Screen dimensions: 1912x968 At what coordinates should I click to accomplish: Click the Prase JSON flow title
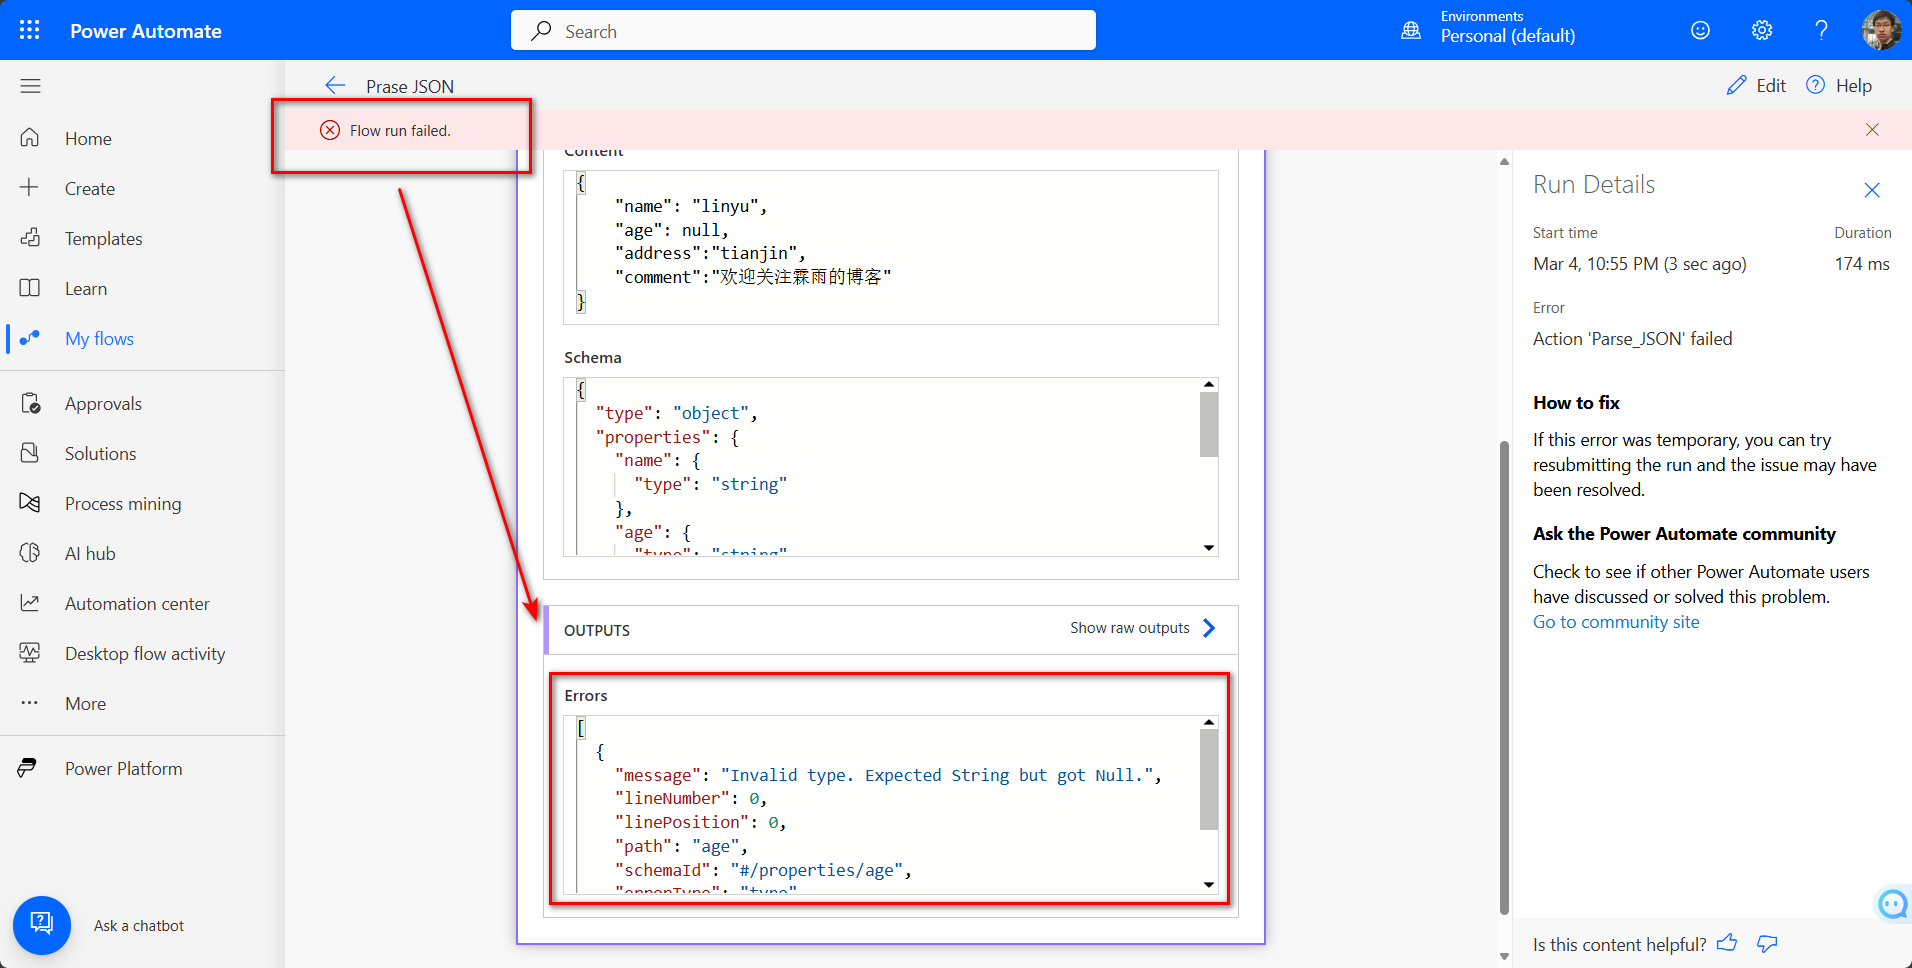pos(410,87)
